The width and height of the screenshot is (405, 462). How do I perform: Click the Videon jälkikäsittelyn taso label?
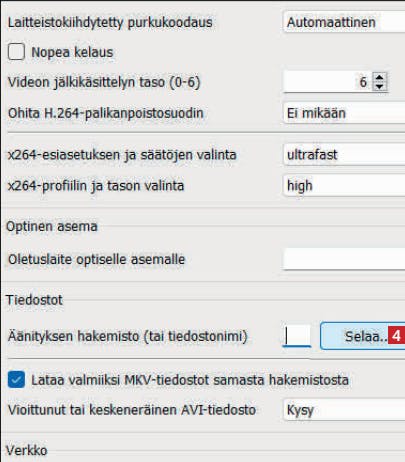pyautogui.click(x=104, y=82)
